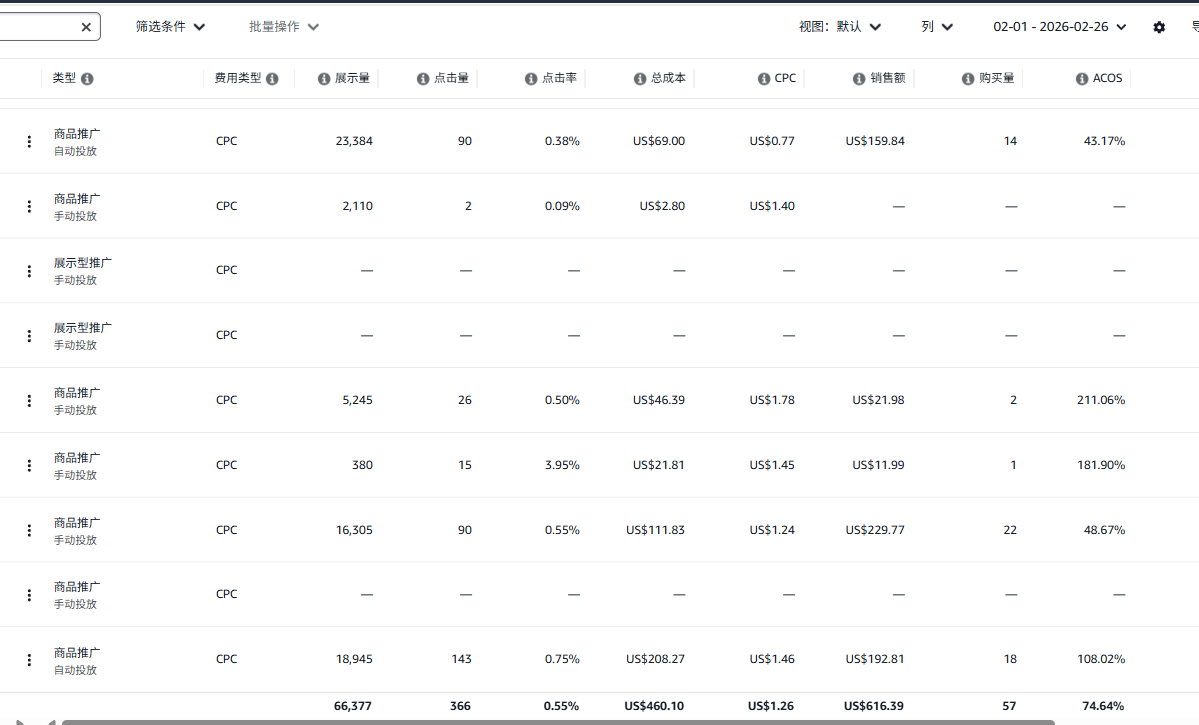
Task: Expand the 筛选条件 filter dropdown
Action: tap(170, 27)
